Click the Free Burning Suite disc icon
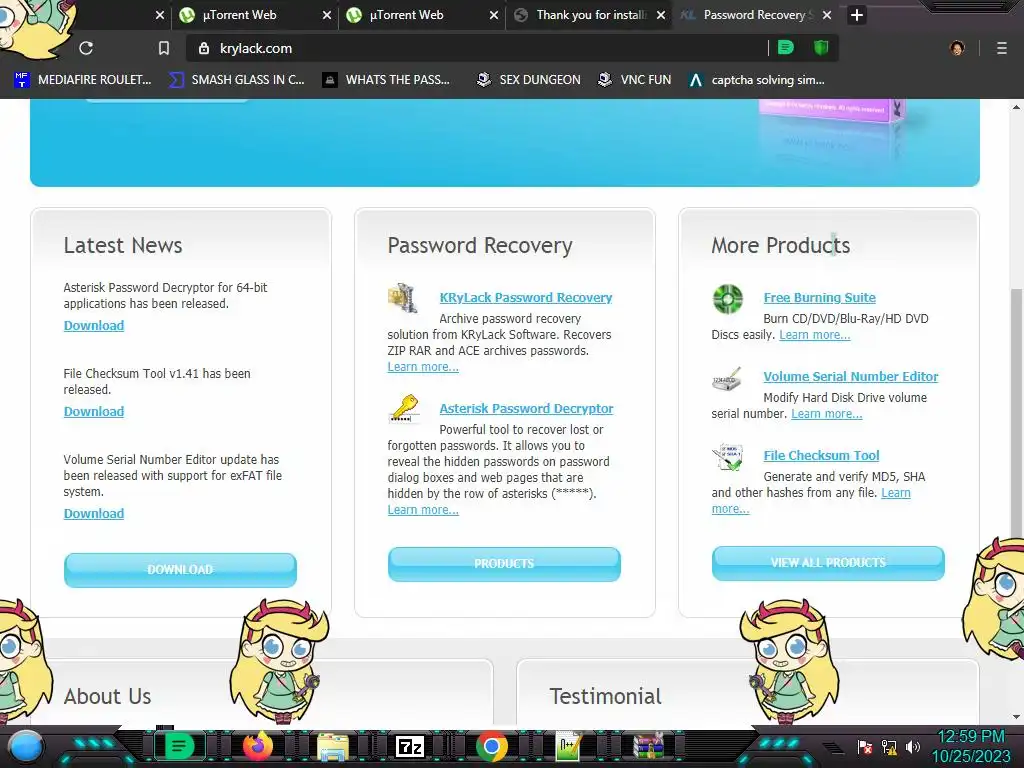Image resolution: width=1024 pixels, height=768 pixels. (728, 298)
